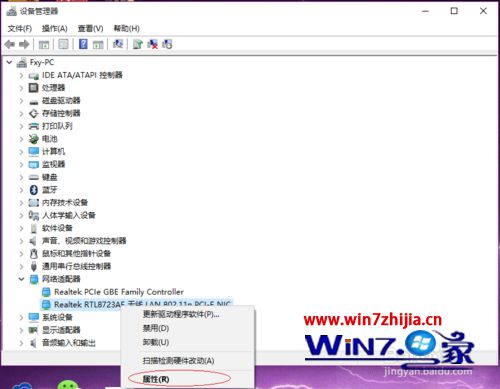Select the 打印队列 label text
This screenshot has height=389, width=500.
click(57, 126)
